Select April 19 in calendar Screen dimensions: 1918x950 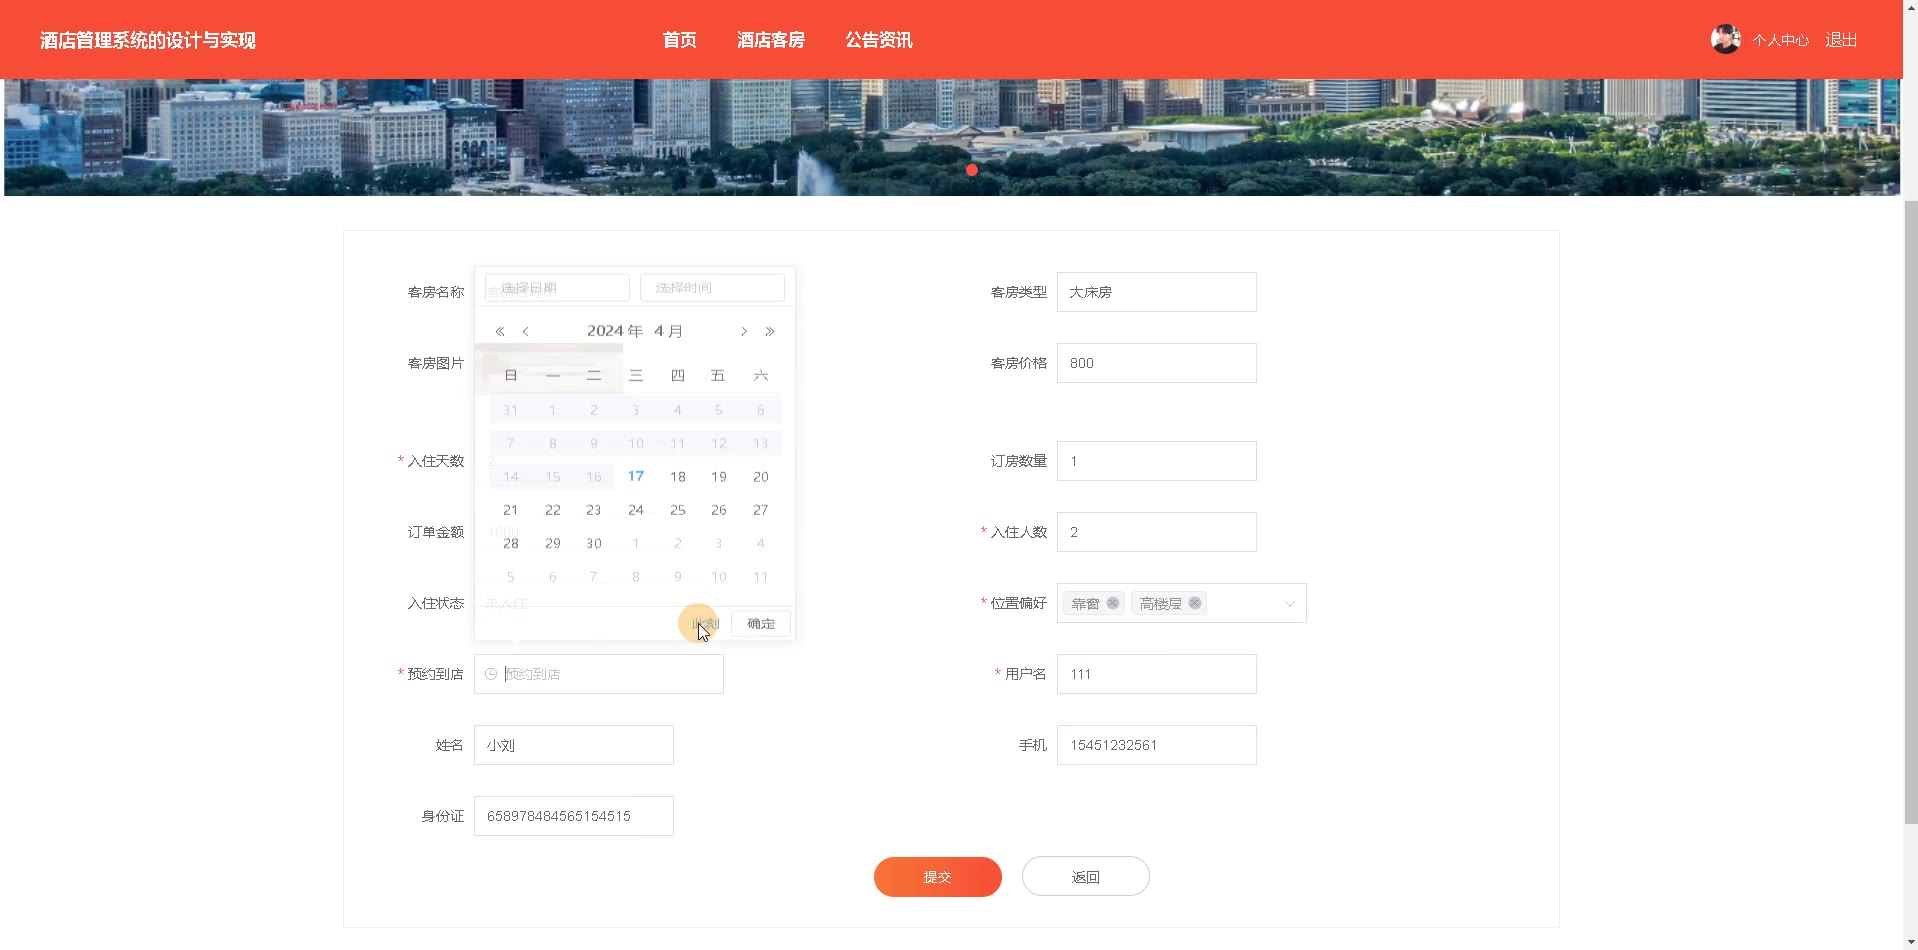point(719,477)
